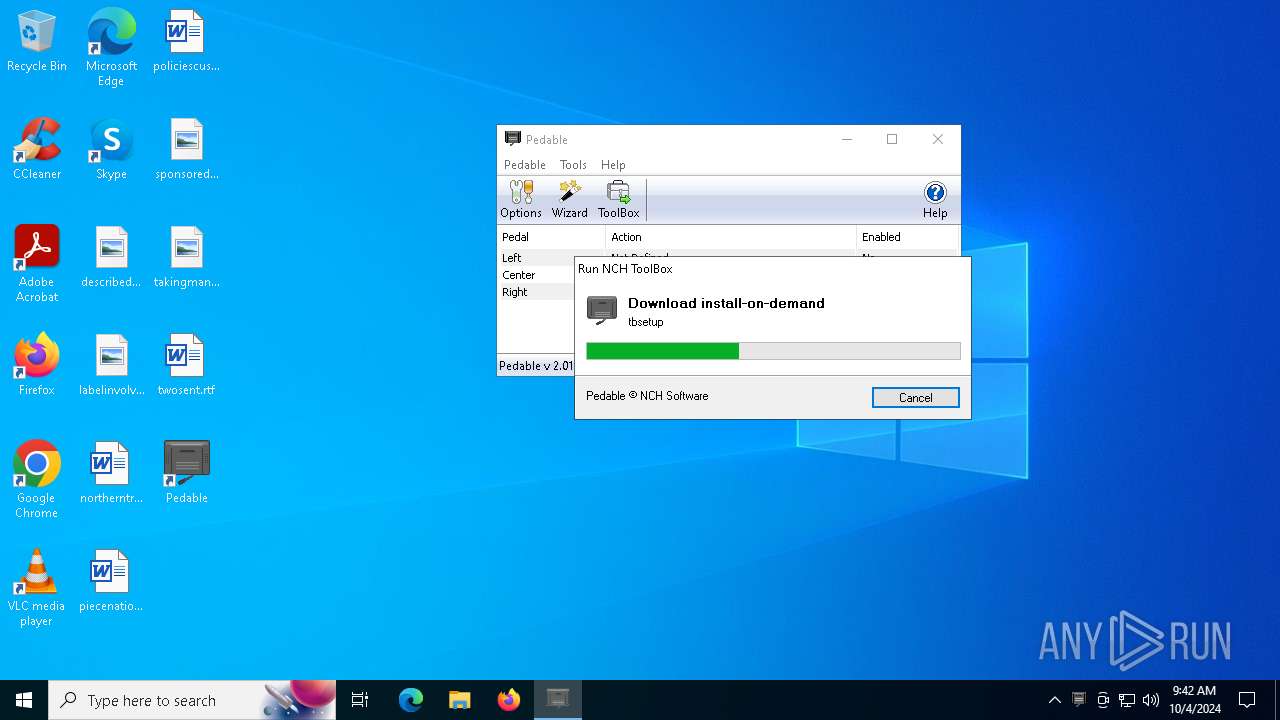Select the Adobe Acrobat desktop shortcut

[x=37, y=264]
